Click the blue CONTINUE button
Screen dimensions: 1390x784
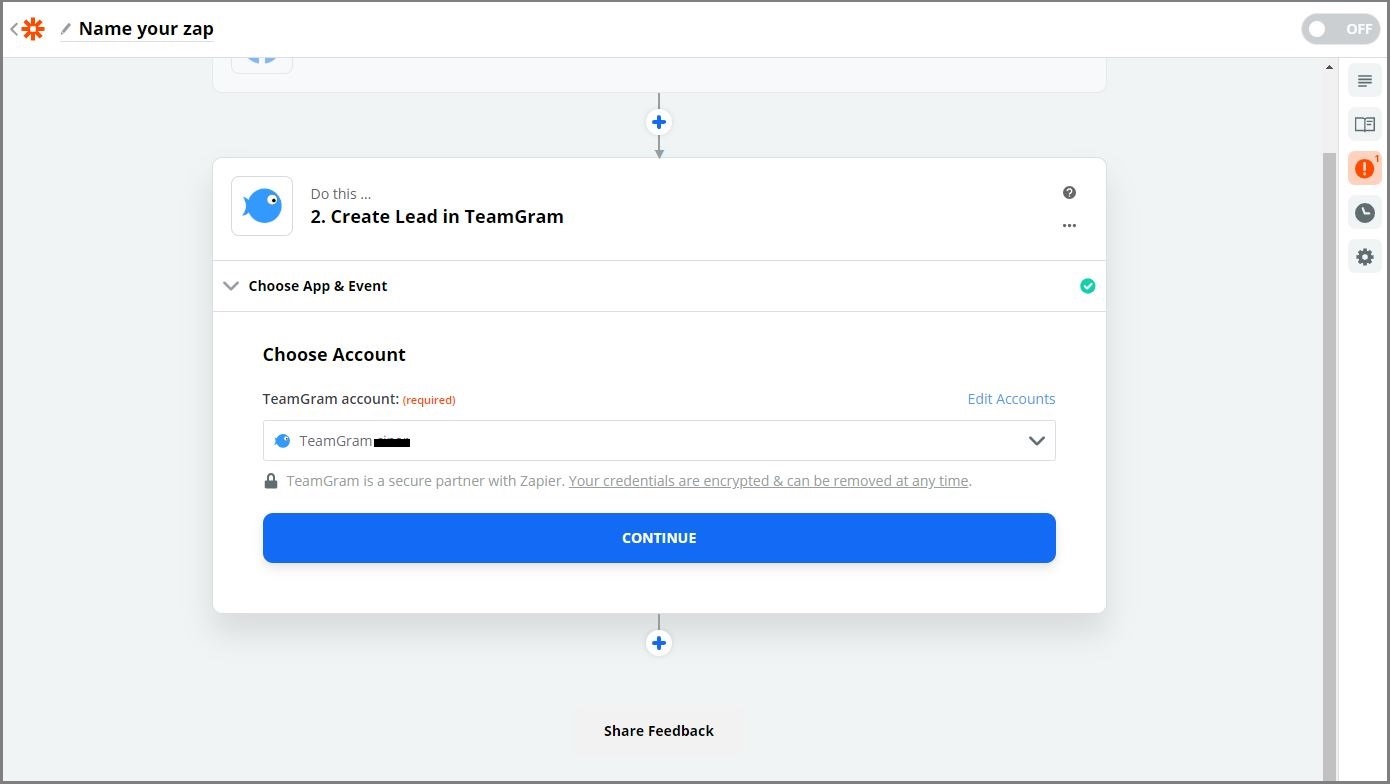point(659,538)
